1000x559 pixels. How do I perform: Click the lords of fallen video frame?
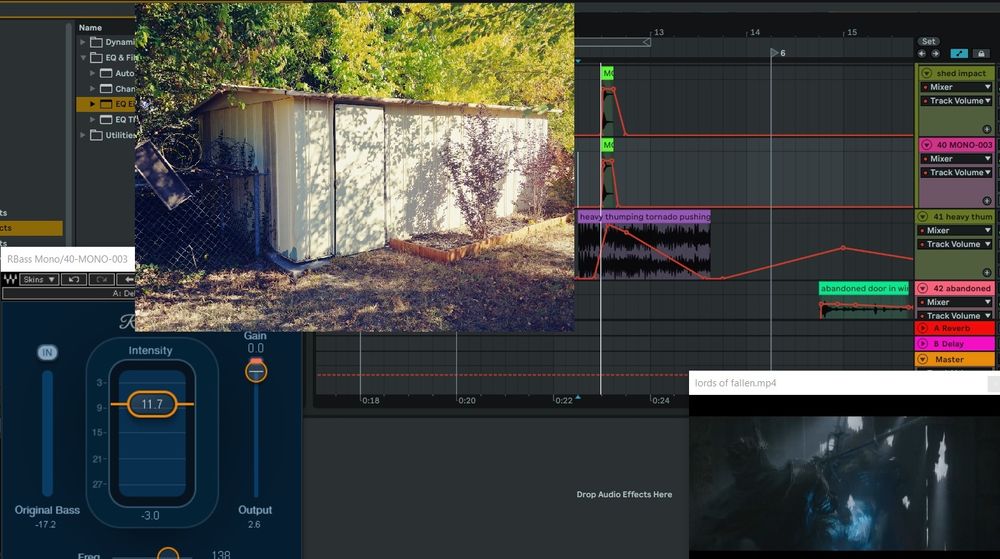point(844,477)
